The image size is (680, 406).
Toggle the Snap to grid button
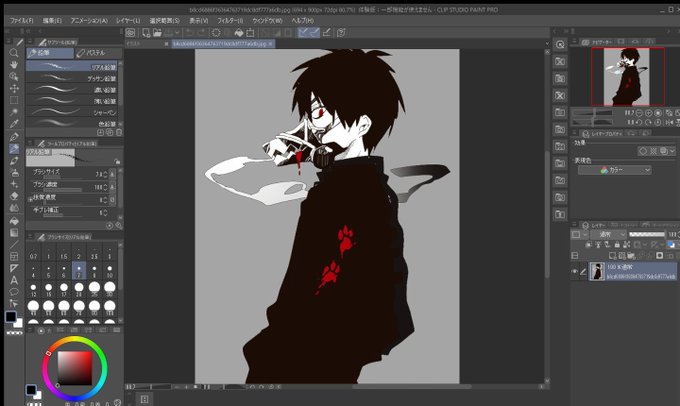(x=327, y=33)
